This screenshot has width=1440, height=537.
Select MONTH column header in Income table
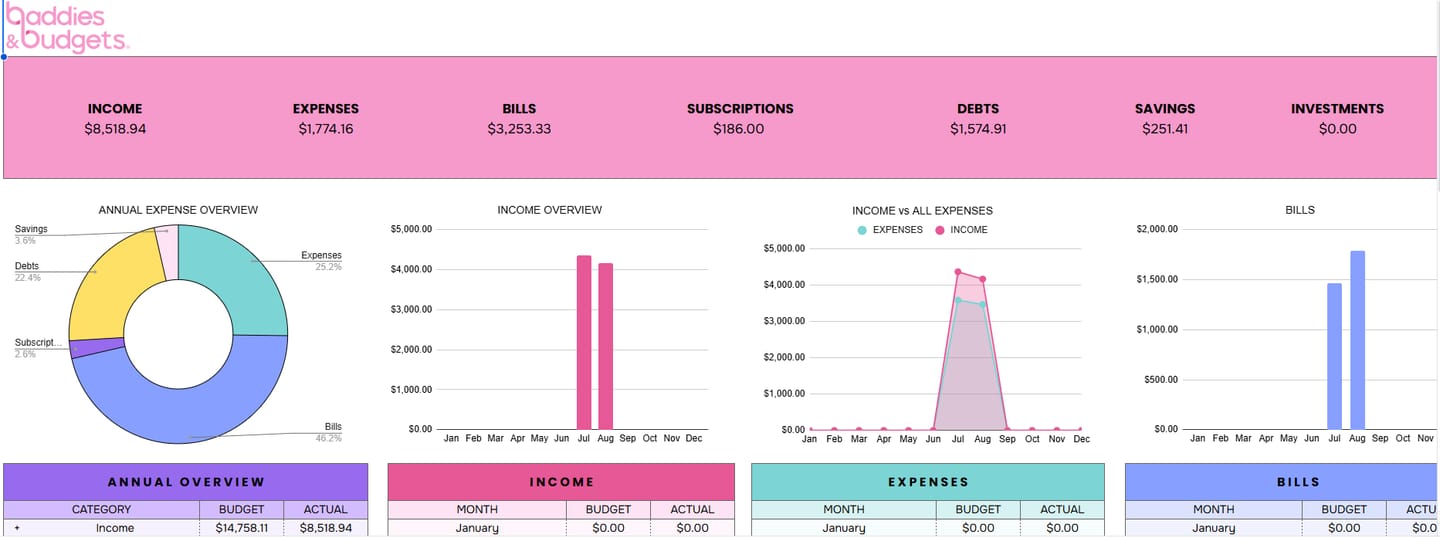click(x=477, y=510)
